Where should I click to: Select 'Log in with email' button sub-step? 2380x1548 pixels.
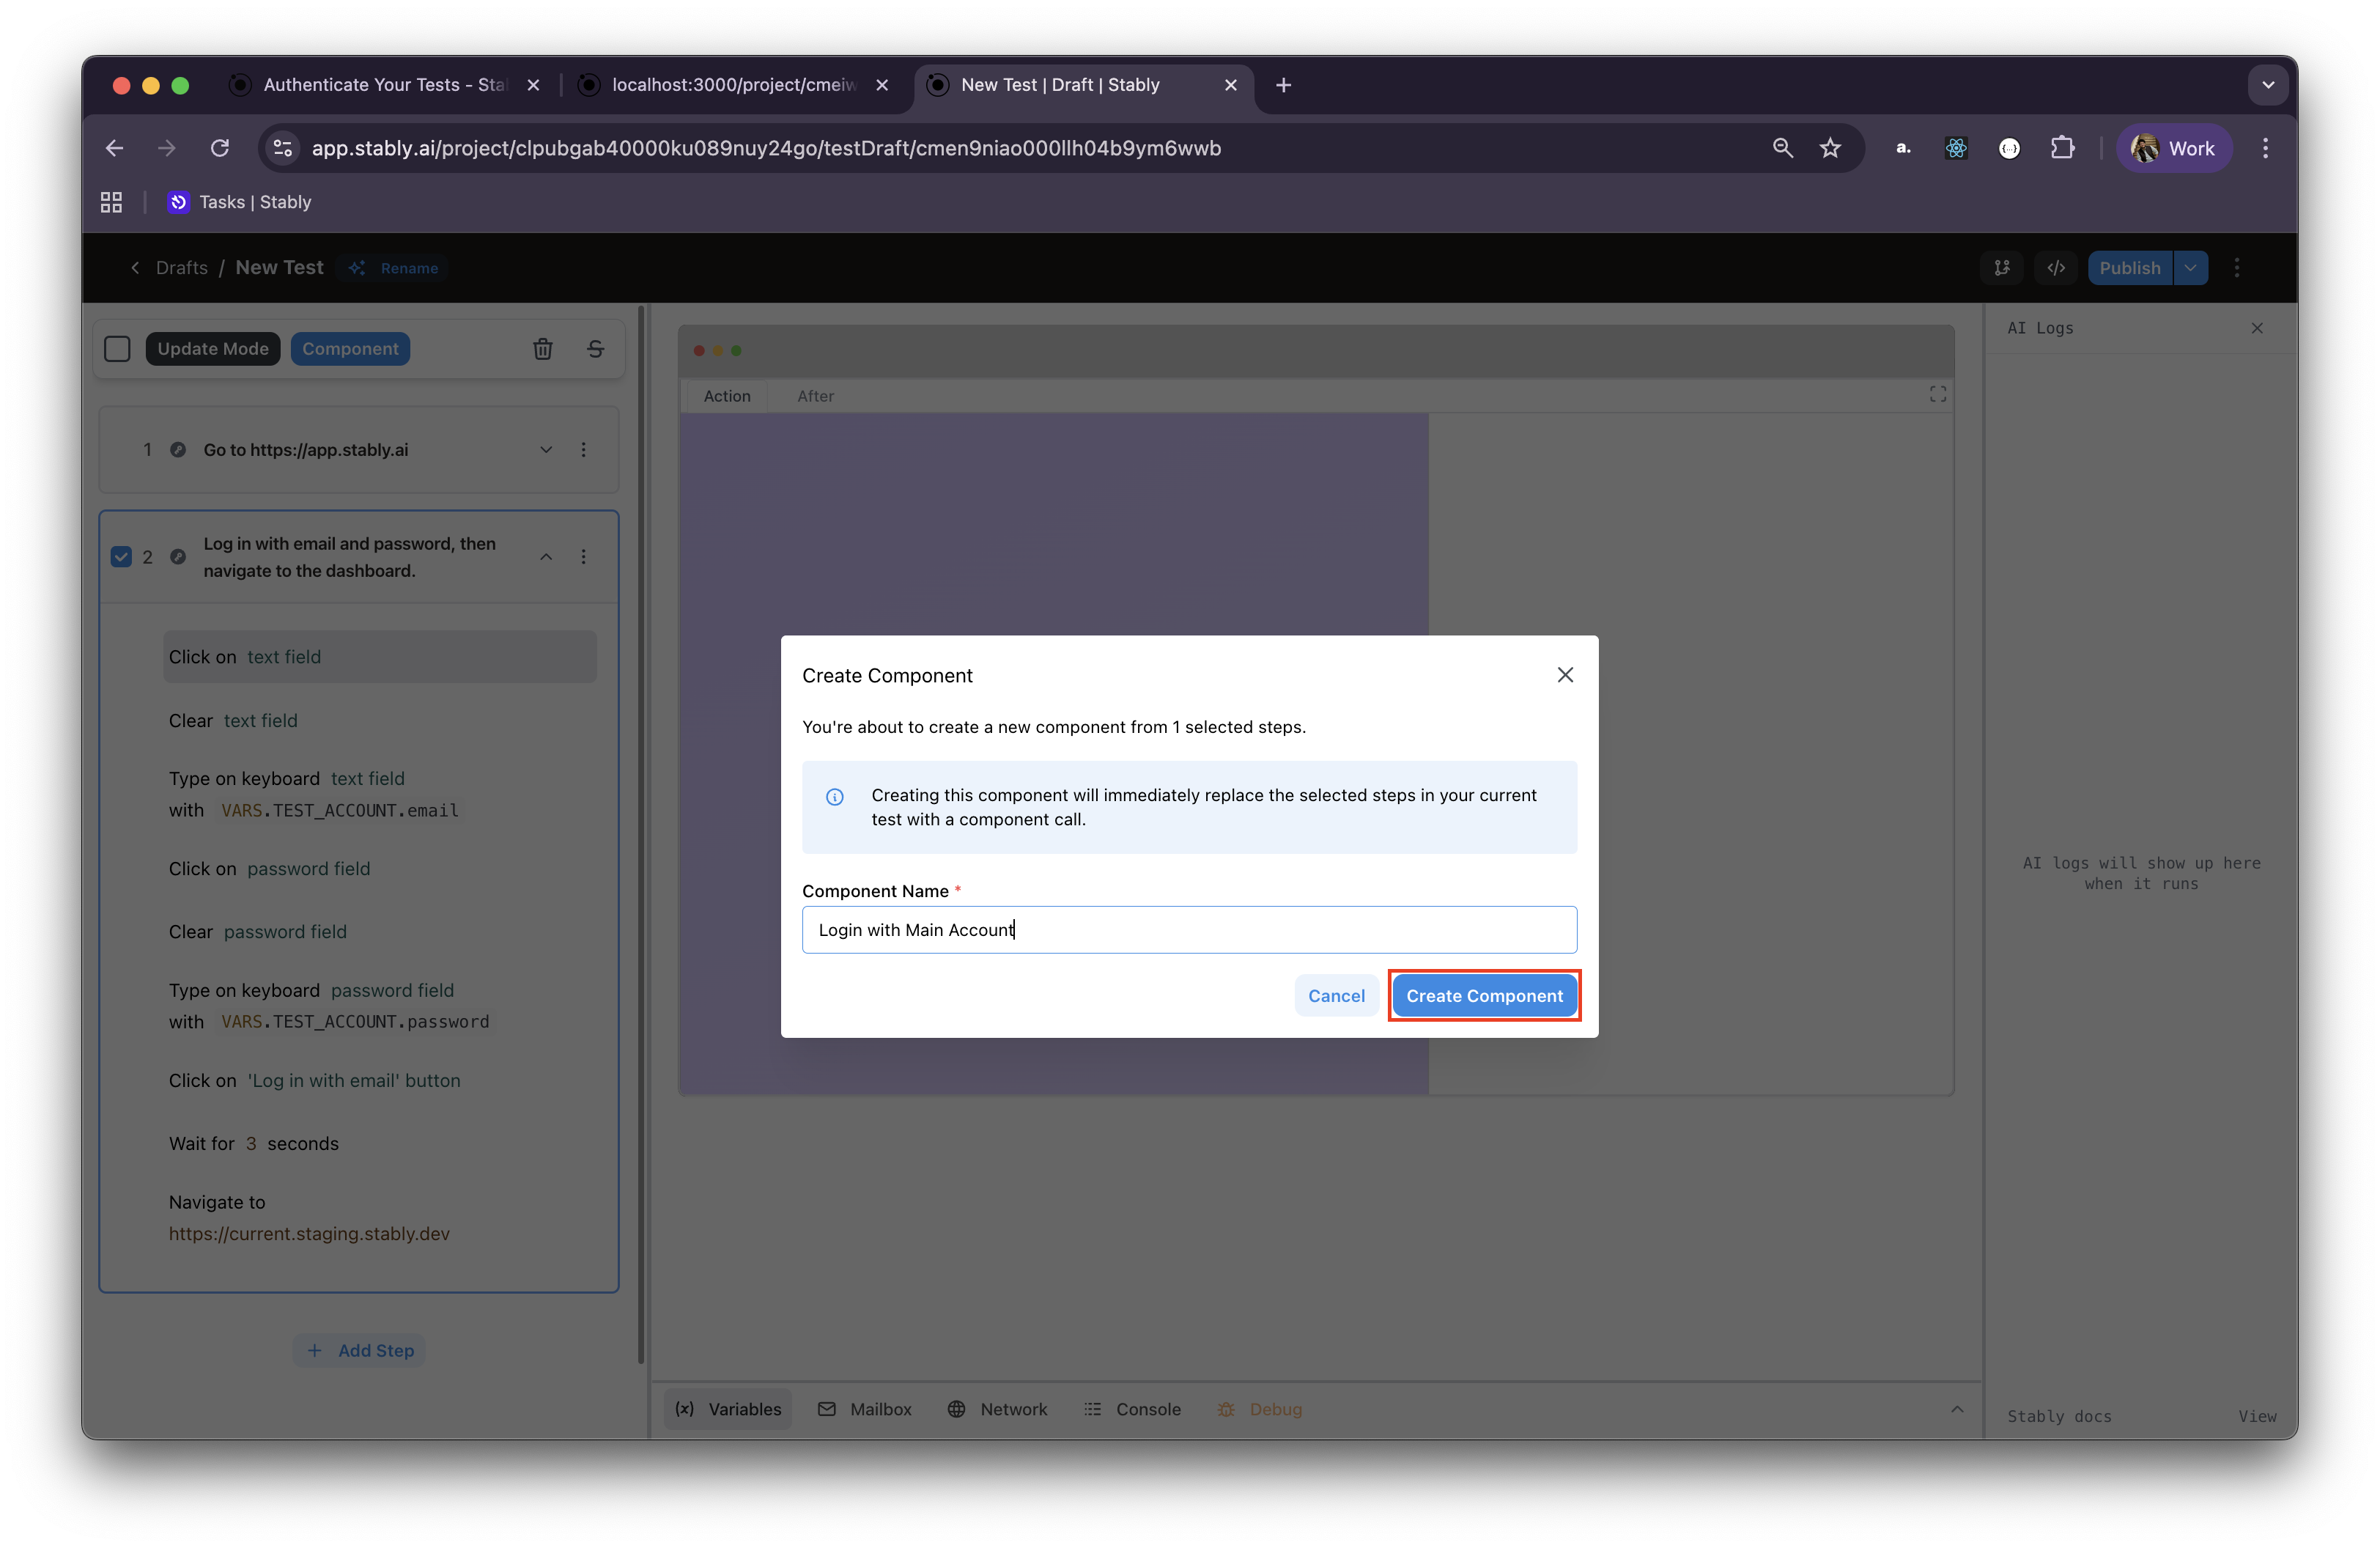pyautogui.click(x=314, y=1080)
